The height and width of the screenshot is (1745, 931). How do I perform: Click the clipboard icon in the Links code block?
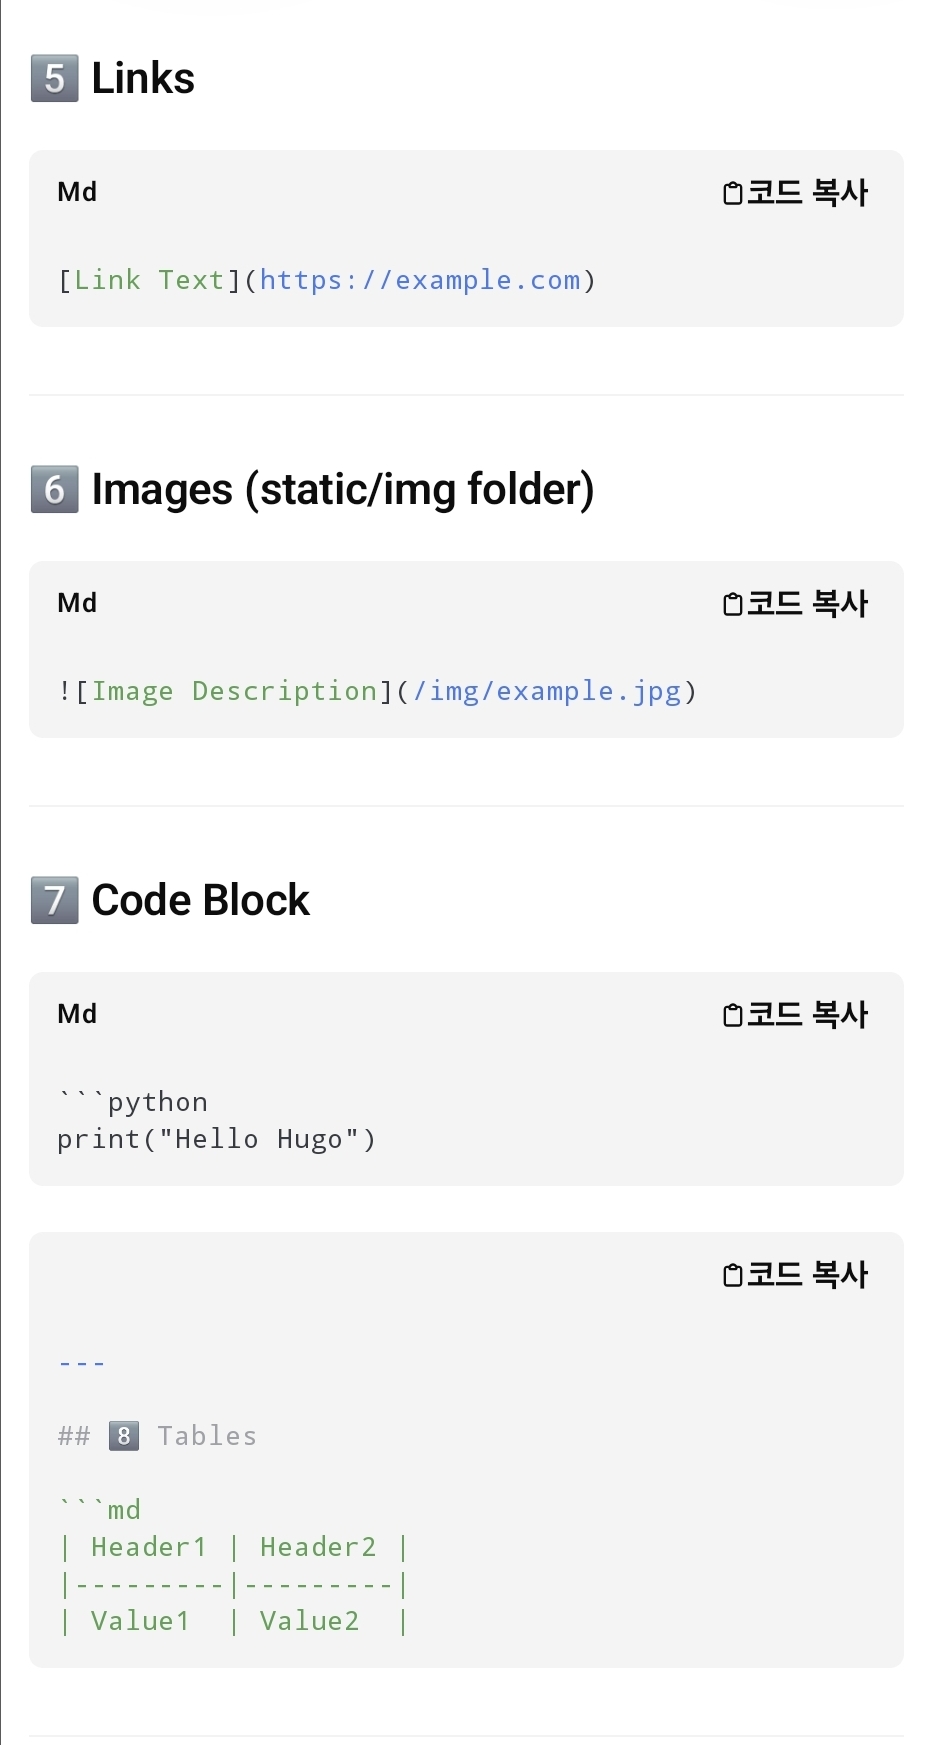pos(733,193)
